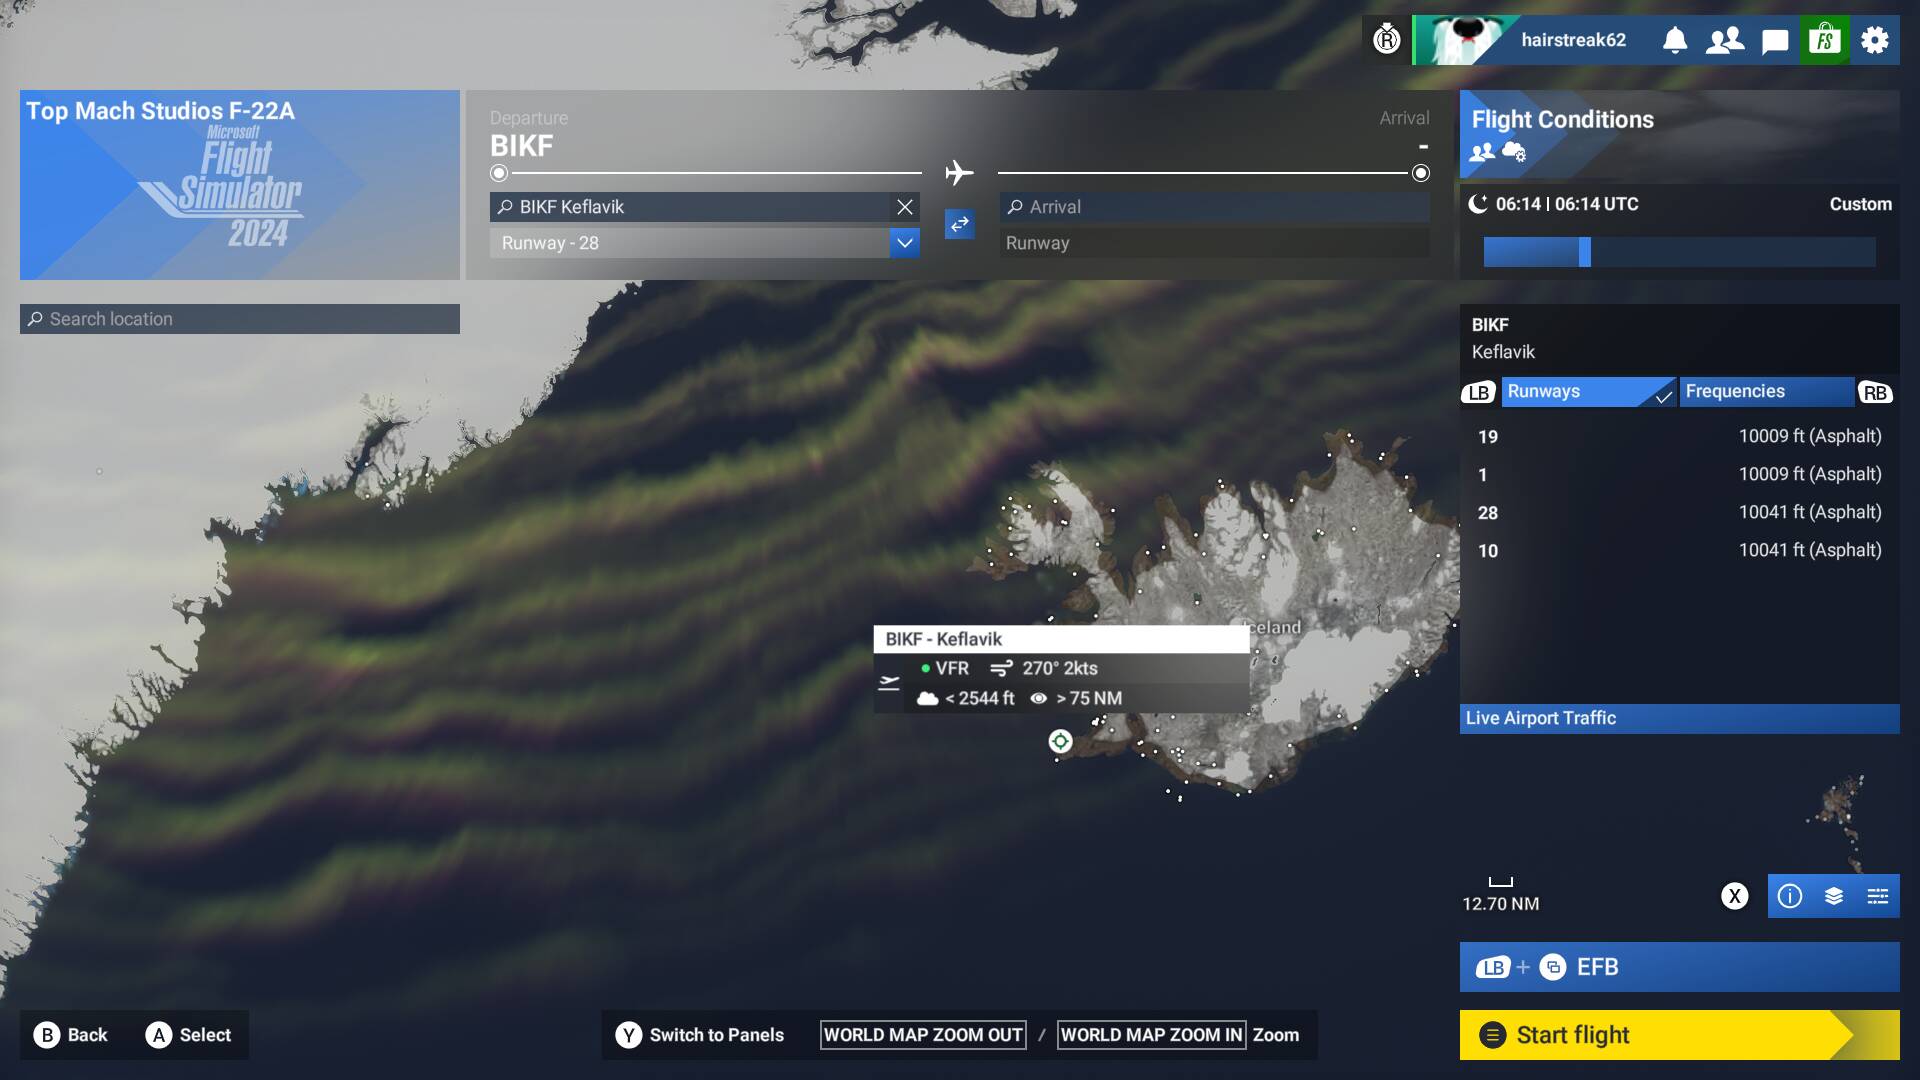Open the Live Airport Traffic section

[x=1680, y=719]
